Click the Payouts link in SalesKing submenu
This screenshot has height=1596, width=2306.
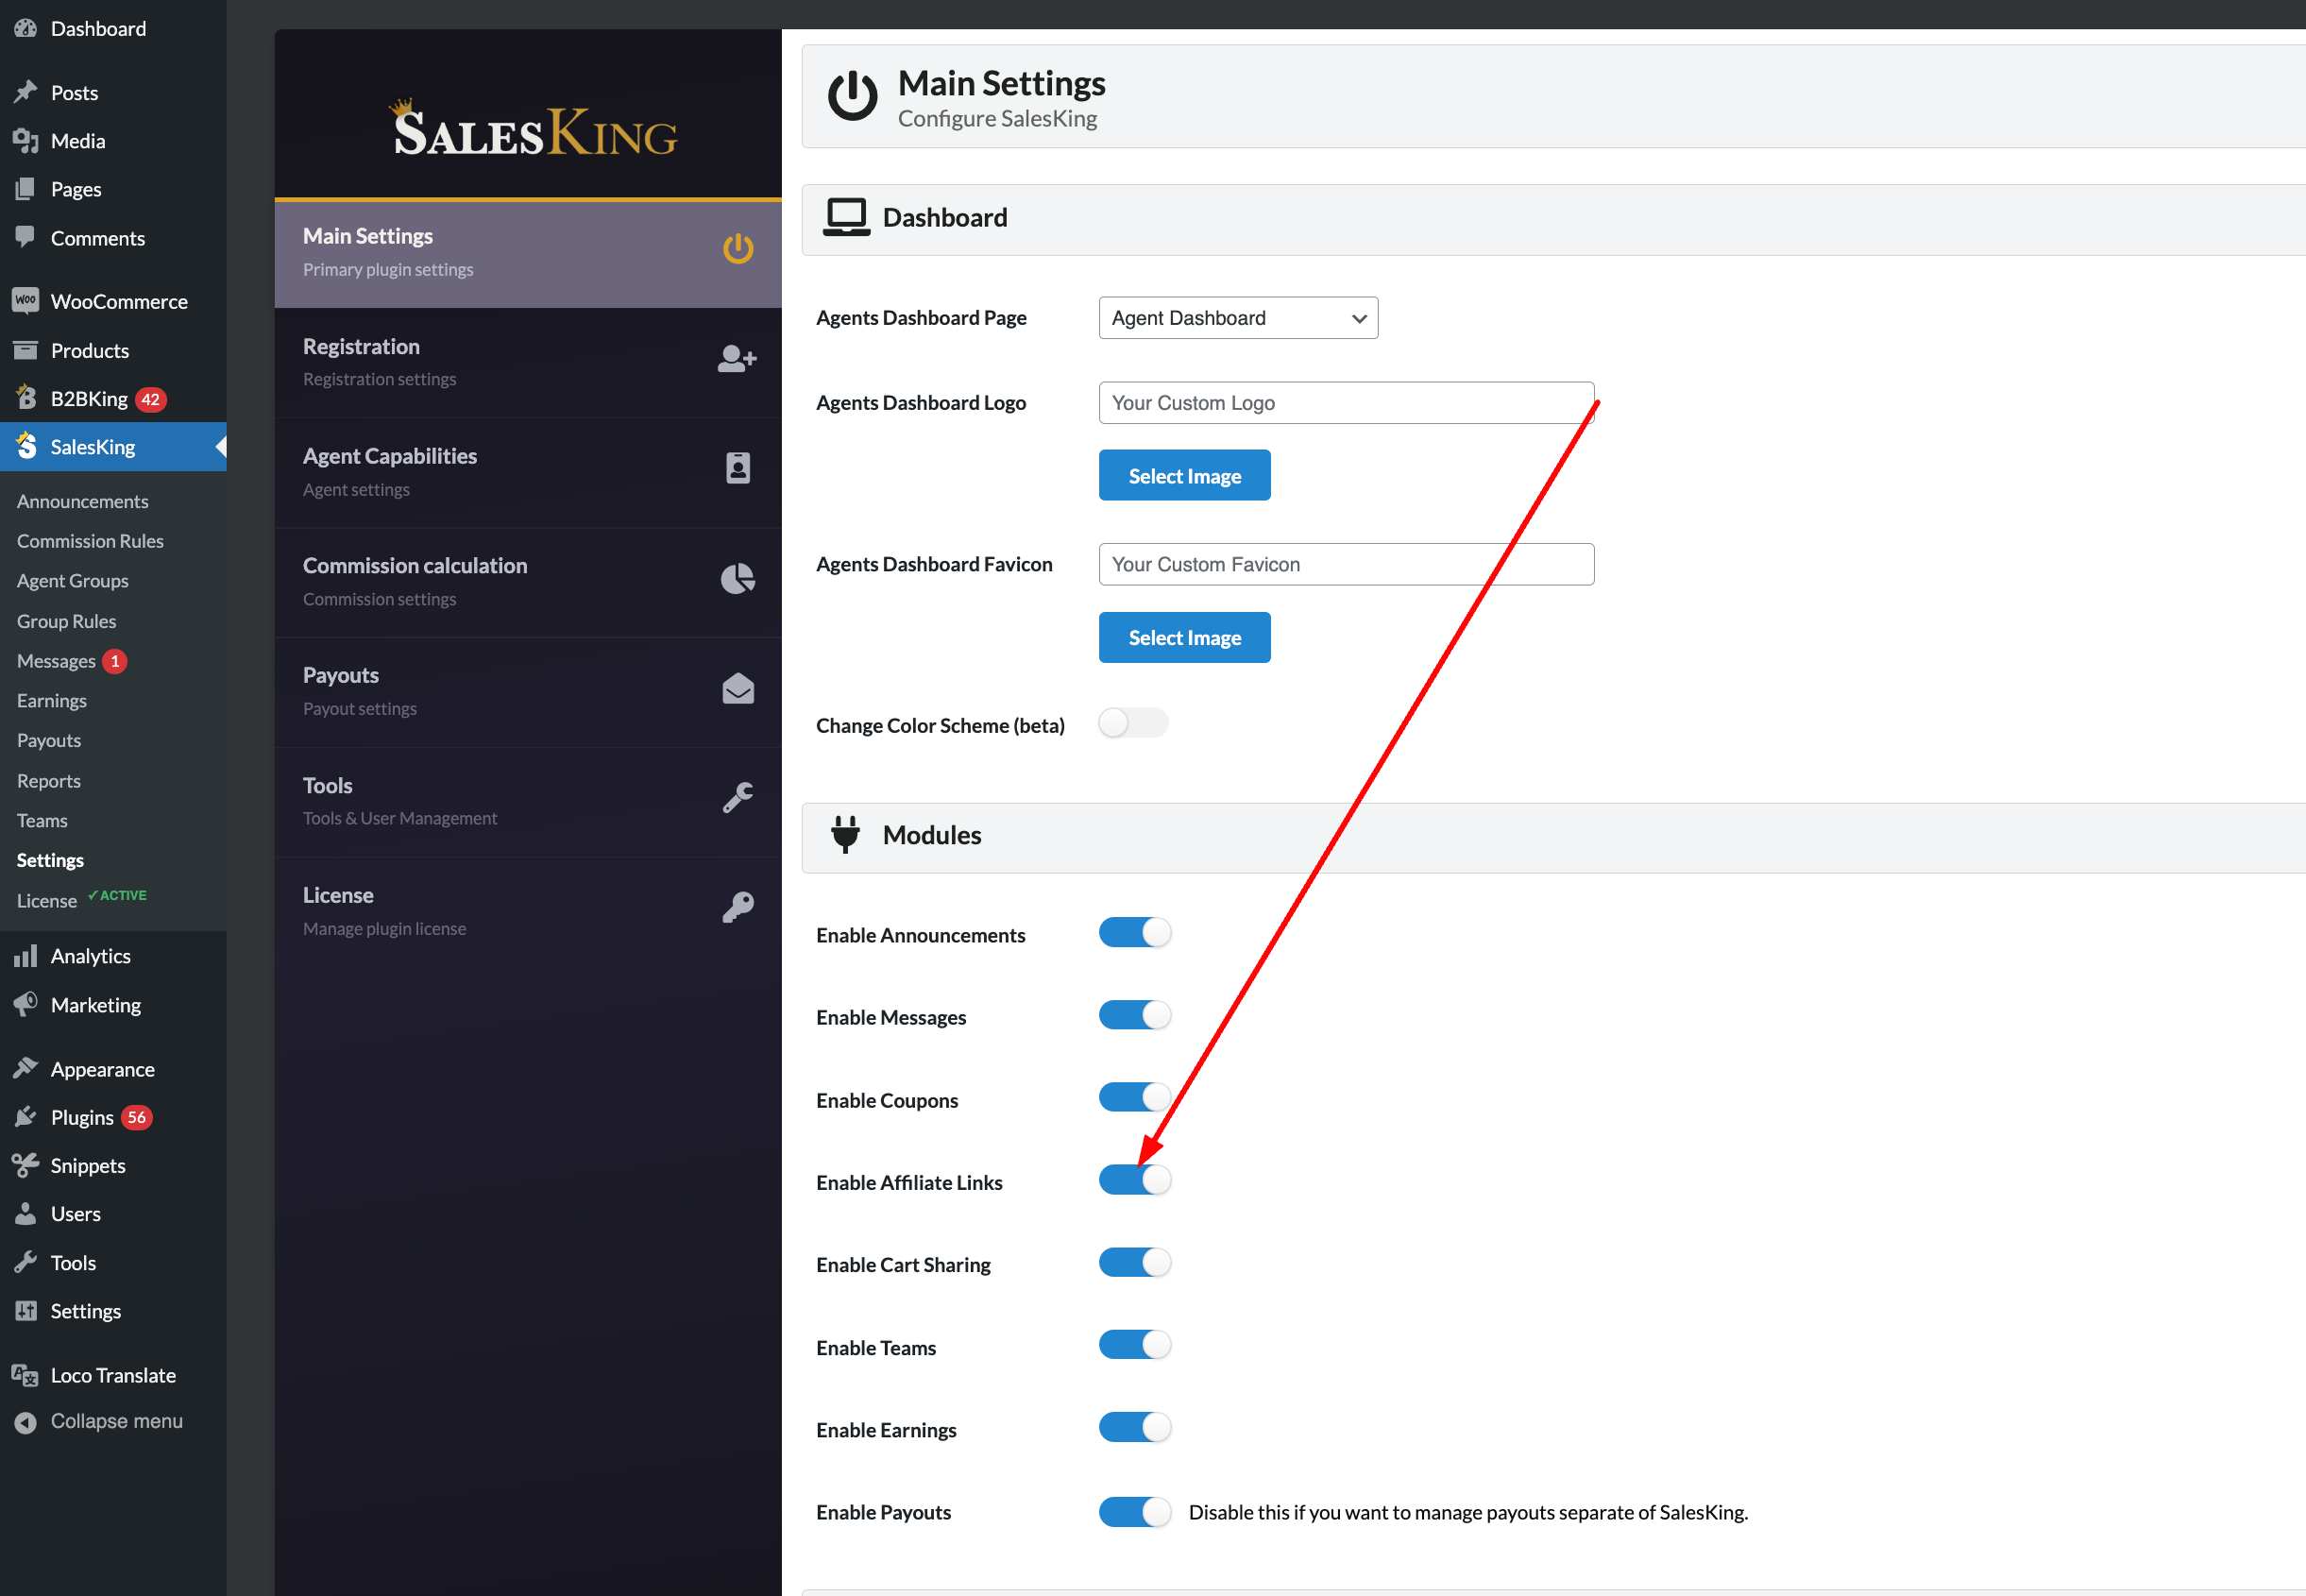49,740
